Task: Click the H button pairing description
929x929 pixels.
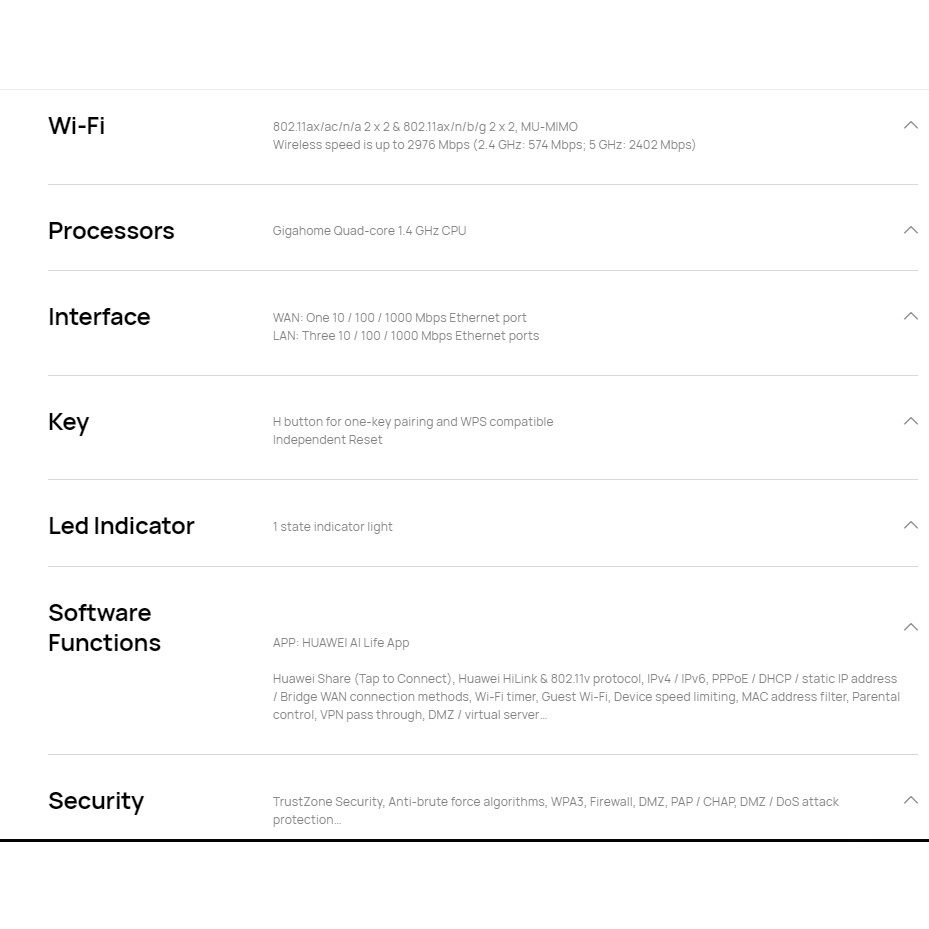Action: coord(412,422)
